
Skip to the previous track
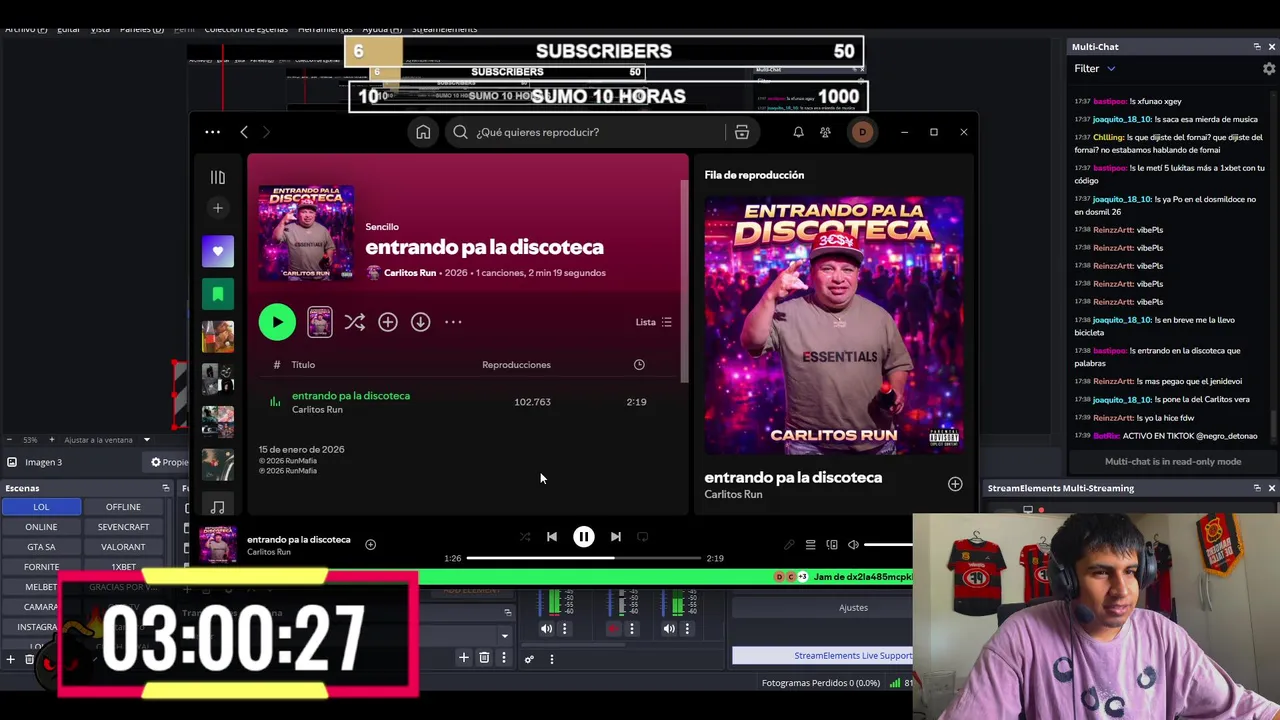point(552,537)
